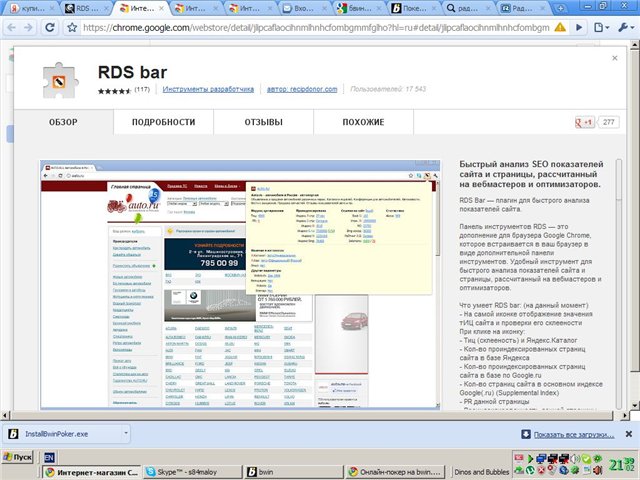Open the Инструменты разработчика category link

(209, 90)
